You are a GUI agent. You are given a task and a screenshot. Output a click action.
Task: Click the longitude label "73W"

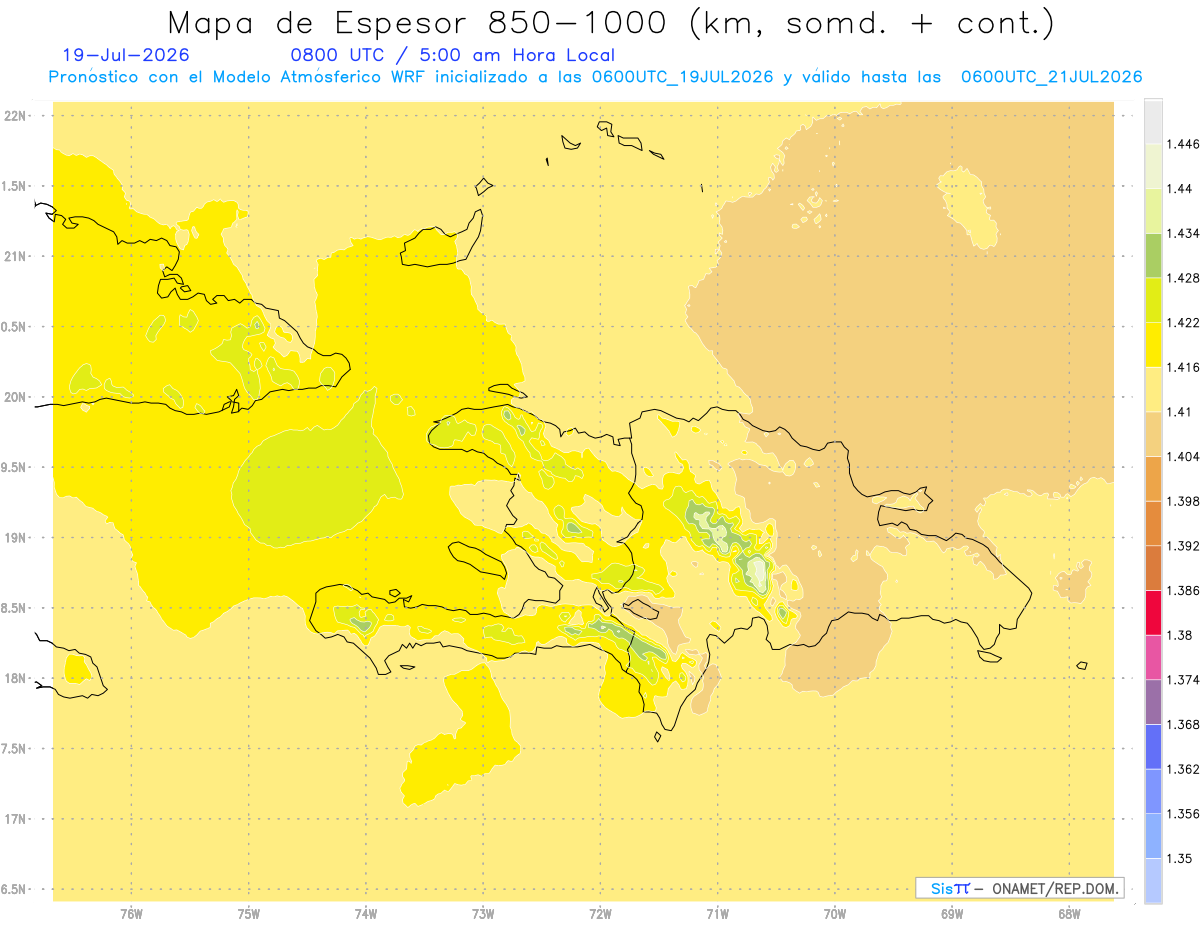[x=483, y=914]
